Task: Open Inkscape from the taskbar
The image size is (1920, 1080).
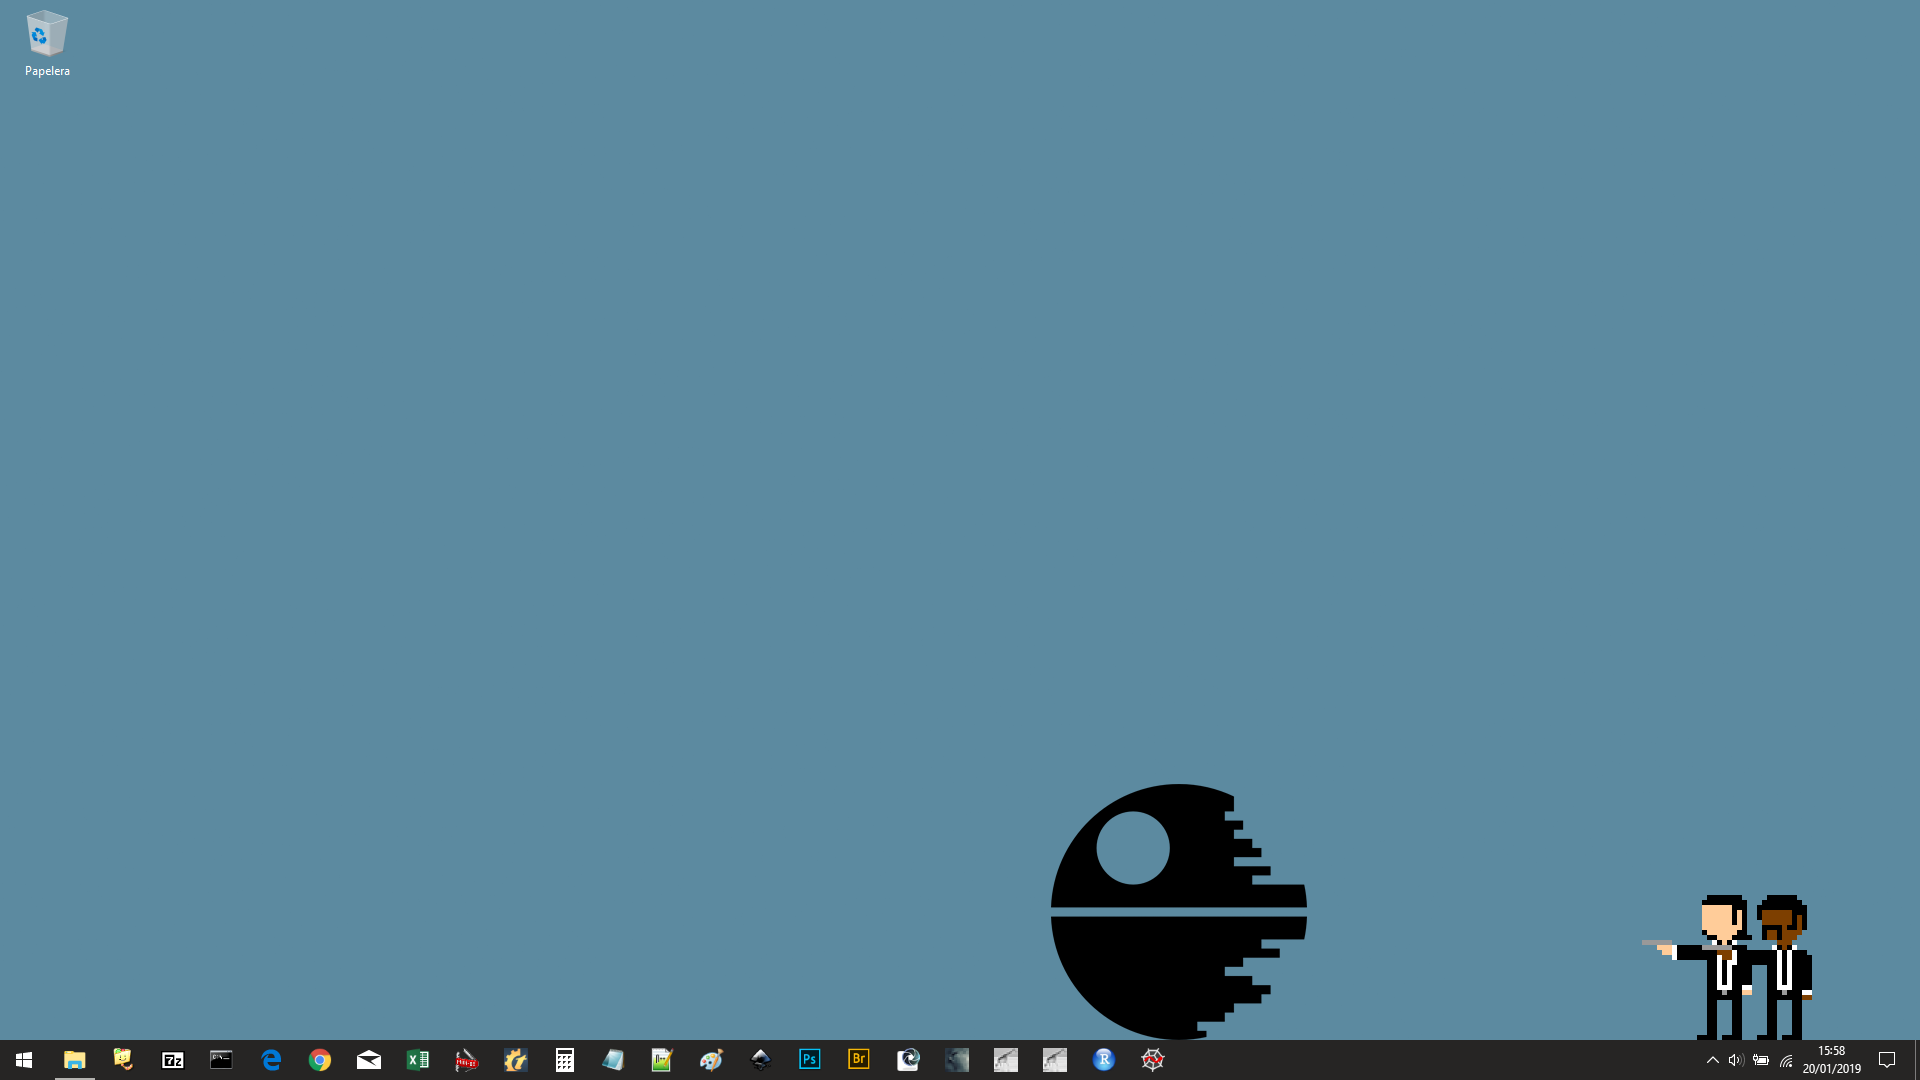Action: point(760,1060)
